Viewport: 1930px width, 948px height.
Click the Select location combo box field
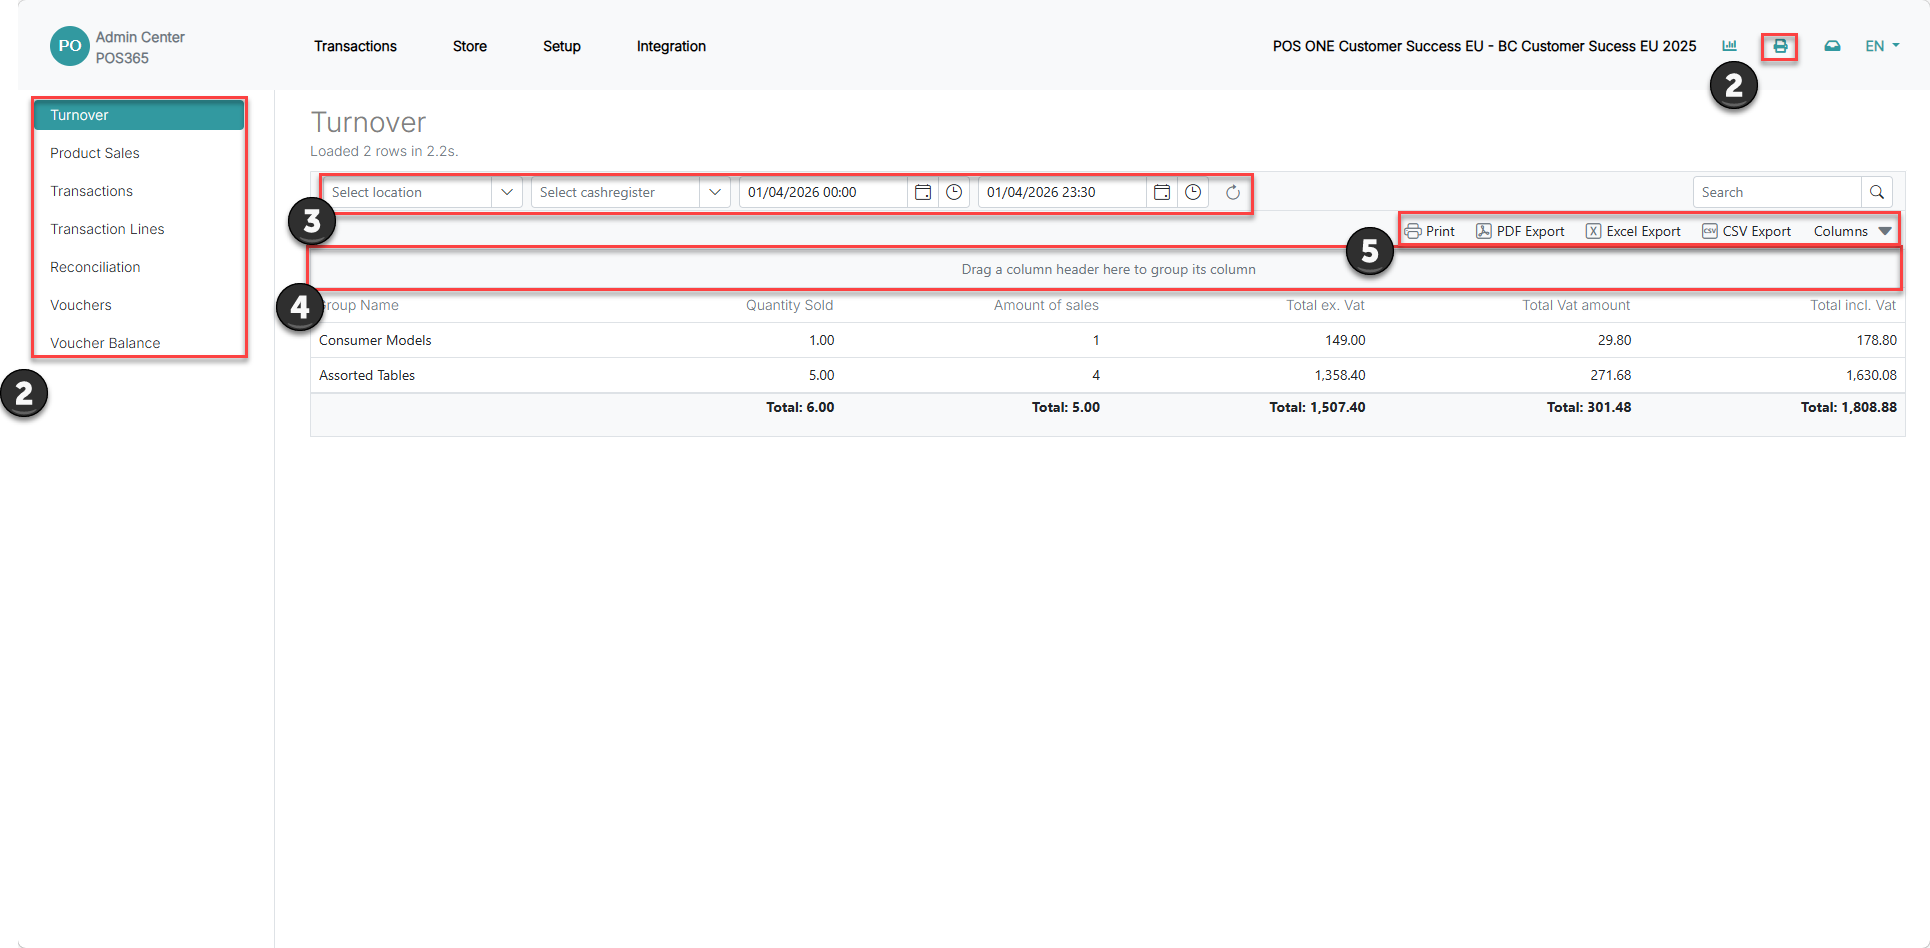[x=408, y=192]
